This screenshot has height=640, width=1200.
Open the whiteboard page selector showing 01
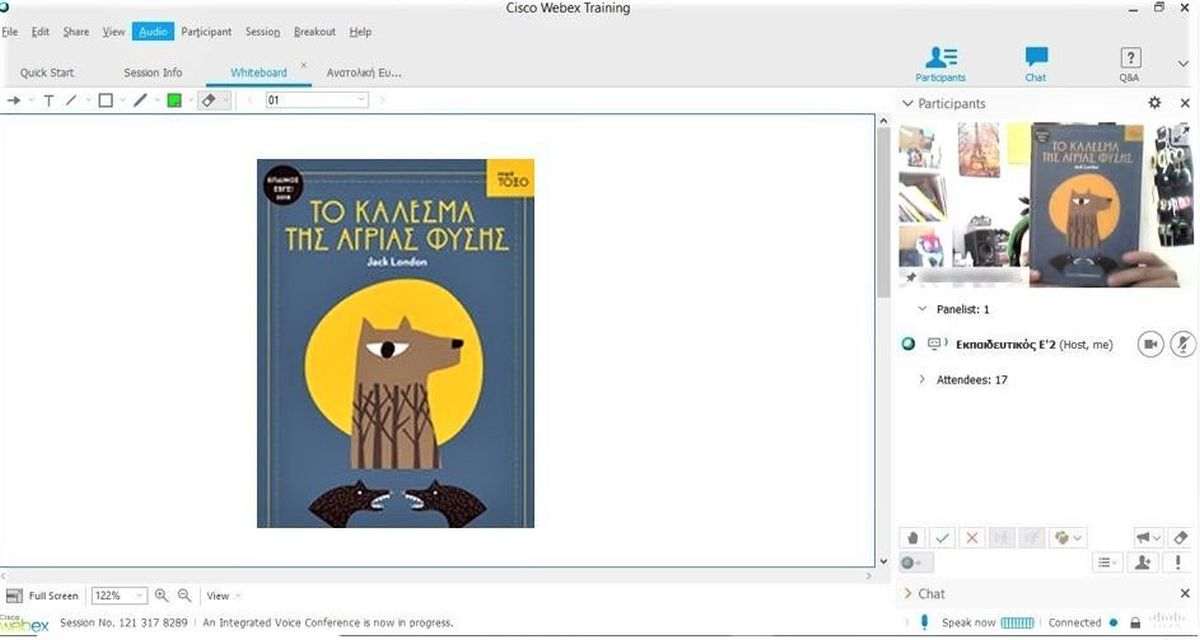[317, 100]
